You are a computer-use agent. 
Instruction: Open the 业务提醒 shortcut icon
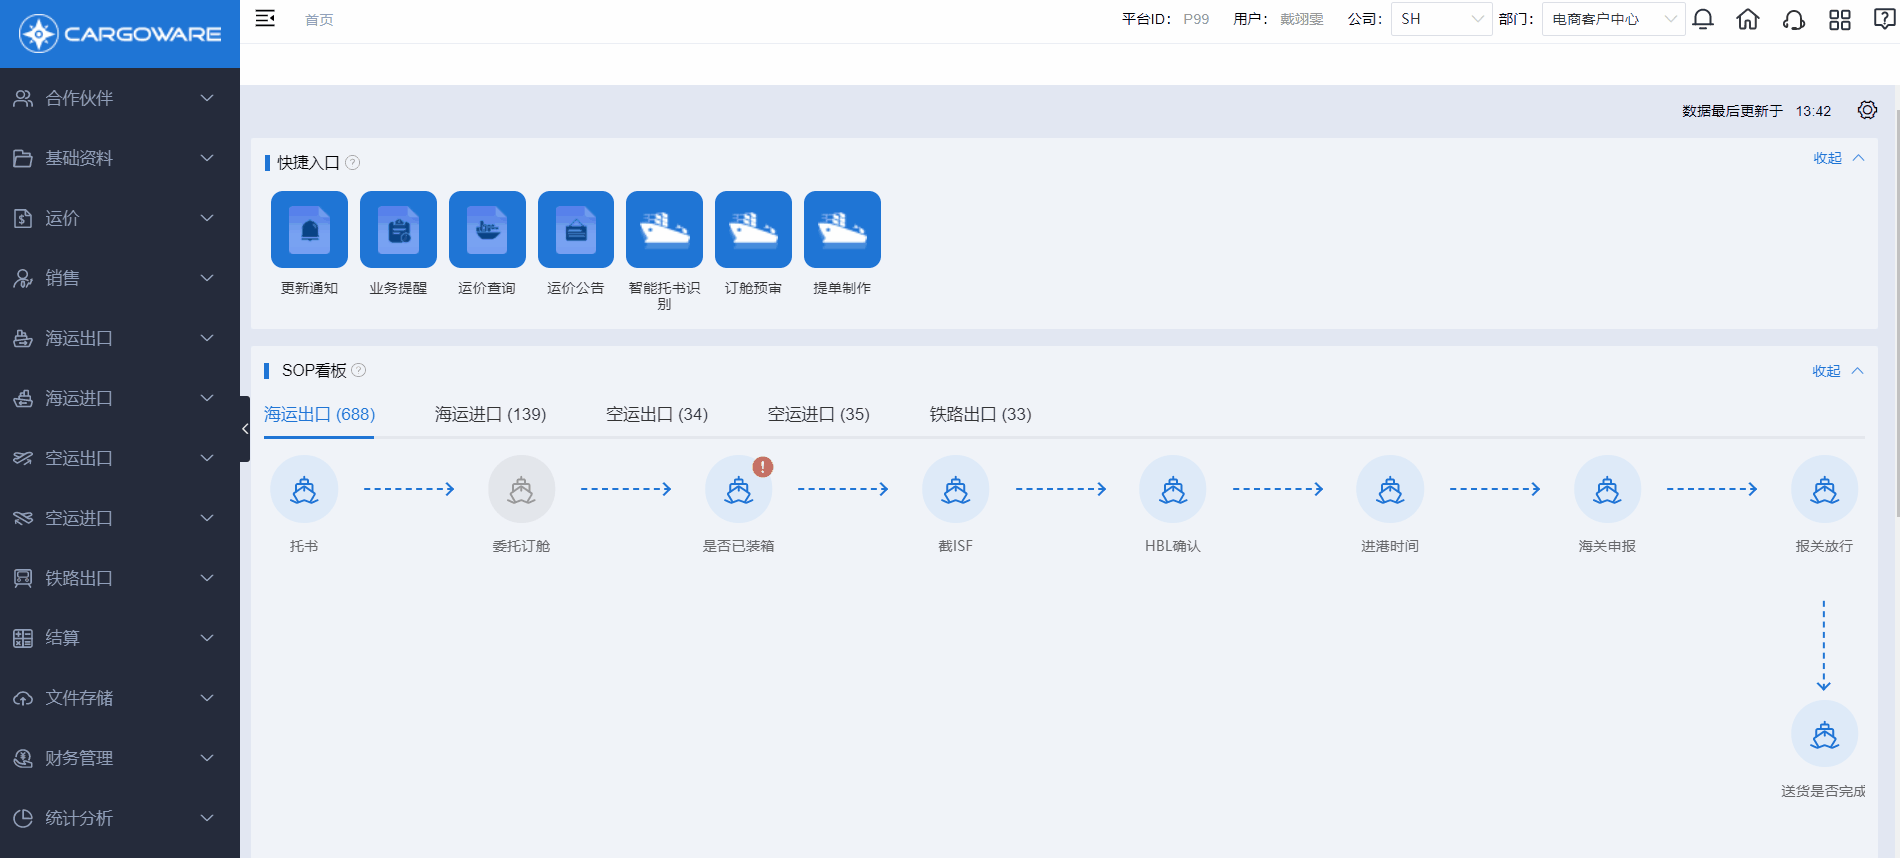[x=398, y=229]
